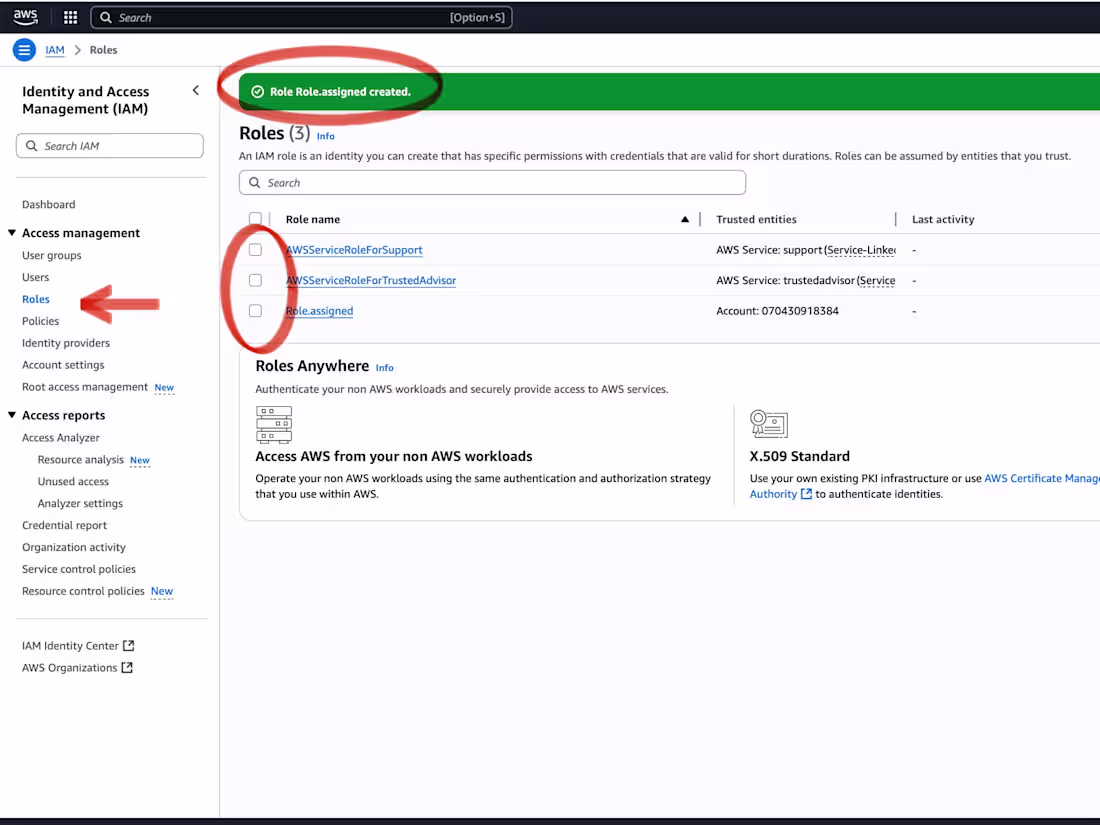Click the external link icon beside IAM Identity Center
This screenshot has width=1100, height=825.
129,645
